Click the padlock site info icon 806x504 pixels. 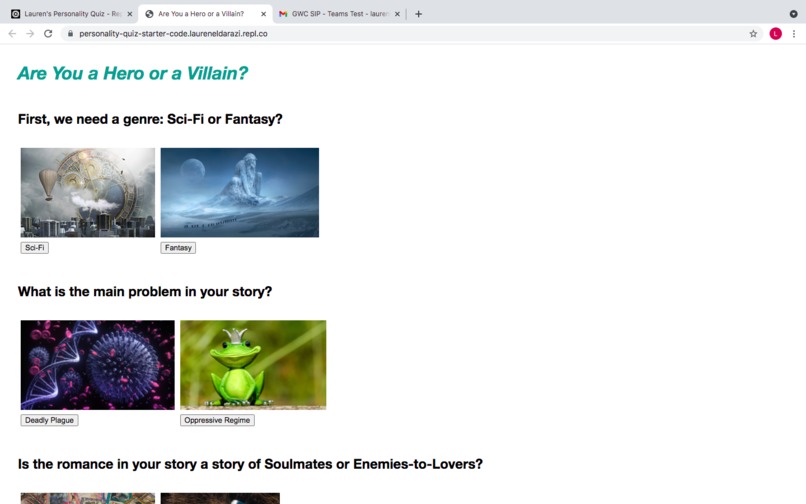point(70,33)
